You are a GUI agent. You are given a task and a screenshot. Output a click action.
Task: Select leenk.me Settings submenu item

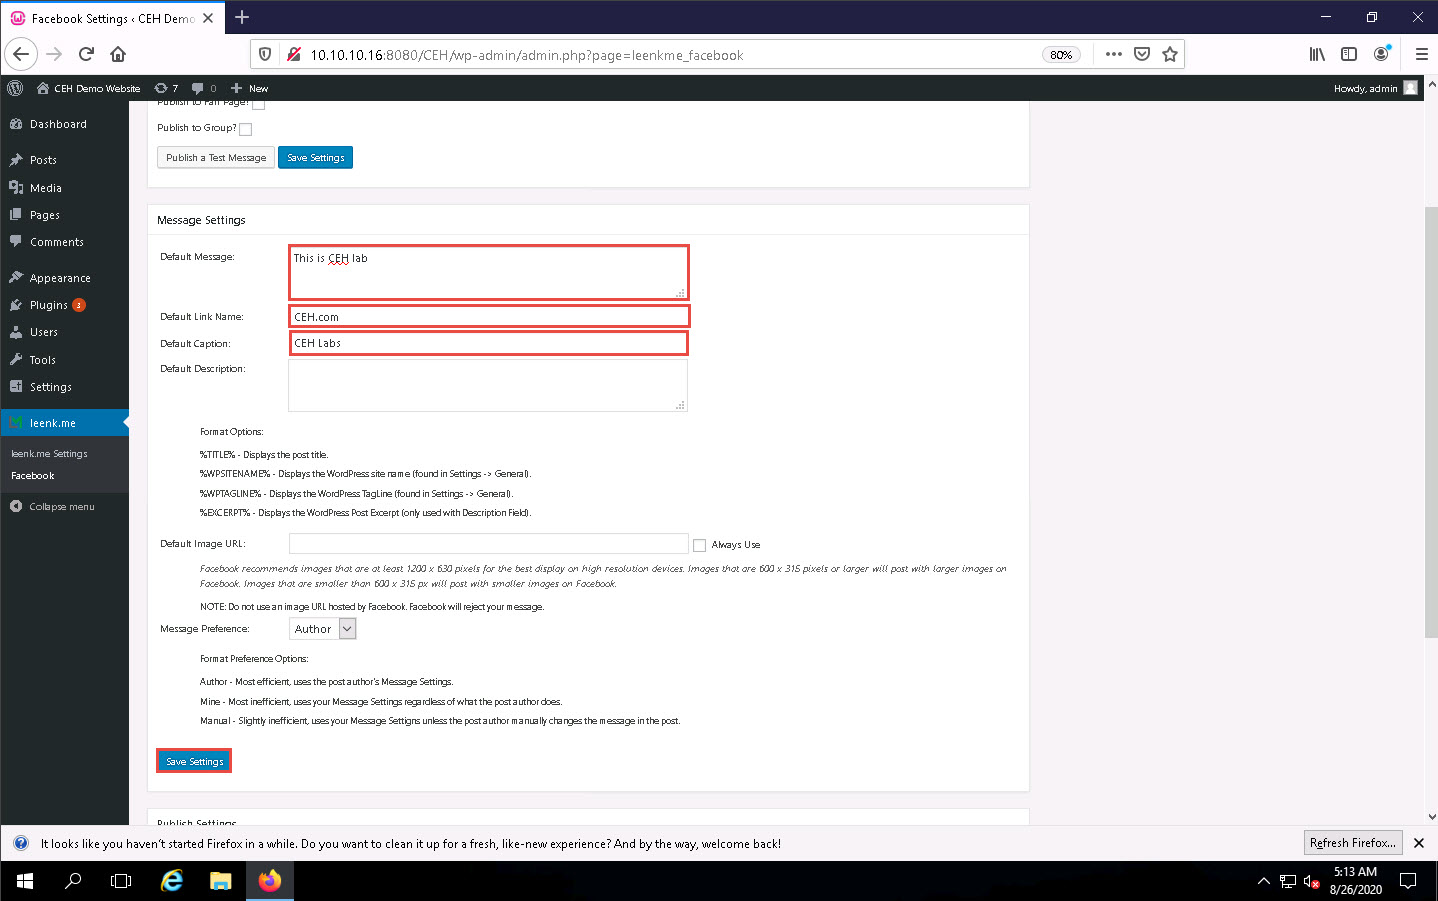(x=49, y=454)
